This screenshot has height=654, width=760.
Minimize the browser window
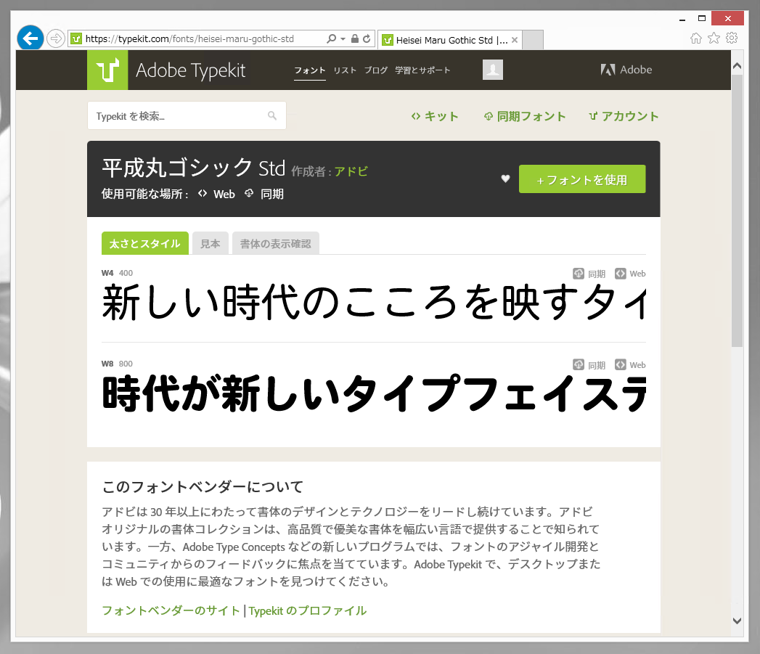(682, 18)
